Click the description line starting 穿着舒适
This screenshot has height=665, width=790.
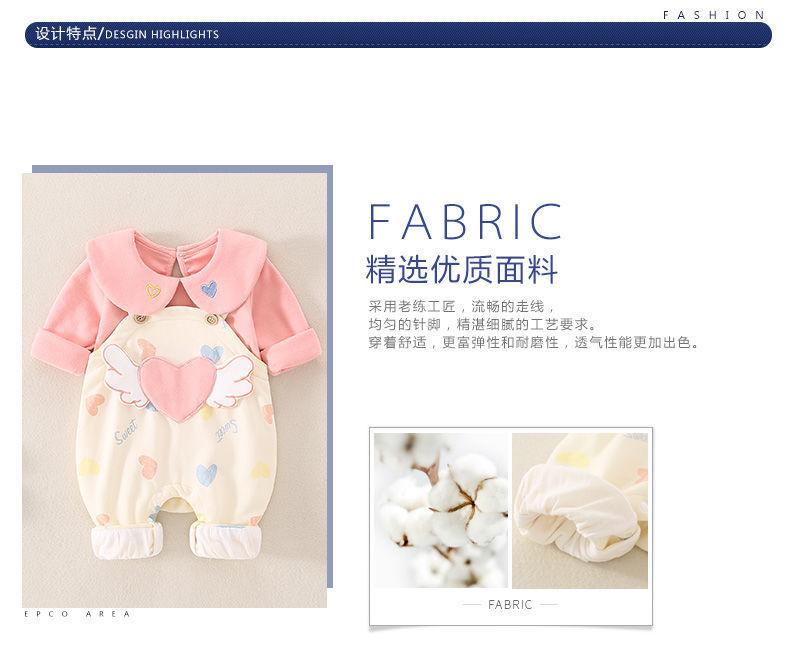pyautogui.click(x=532, y=343)
